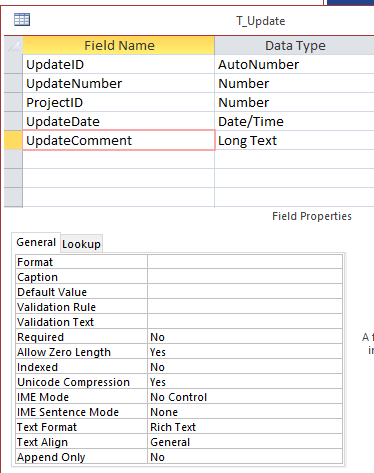Click the ProjectID field name cell

(119, 102)
